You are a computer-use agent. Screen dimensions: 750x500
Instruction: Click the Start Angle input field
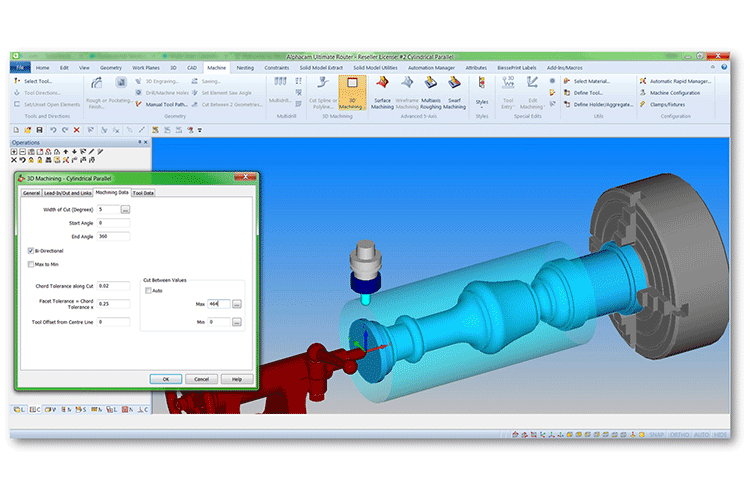tap(113, 223)
